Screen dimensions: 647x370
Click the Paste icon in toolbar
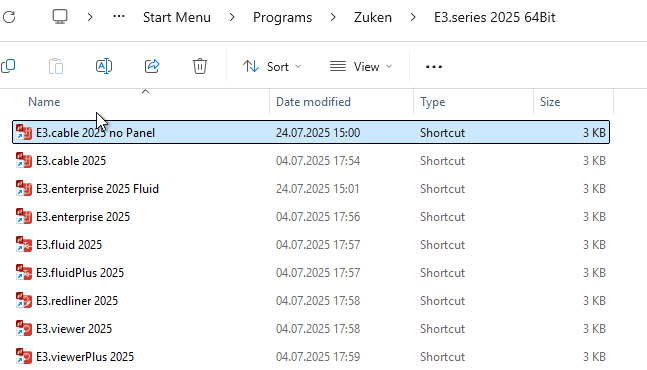[56, 66]
